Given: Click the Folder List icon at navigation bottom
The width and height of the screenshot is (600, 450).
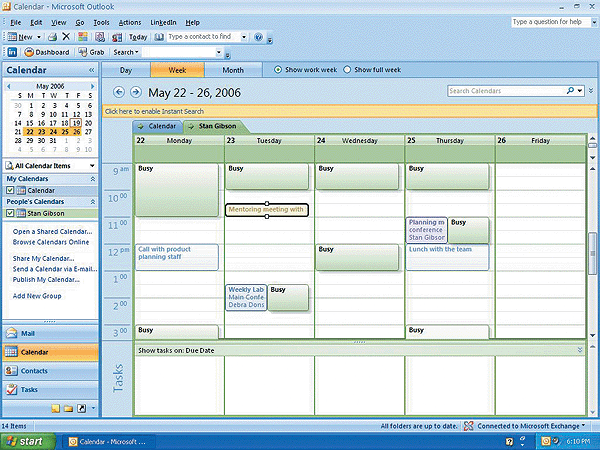Looking at the screenshot, I should [68, 409].
